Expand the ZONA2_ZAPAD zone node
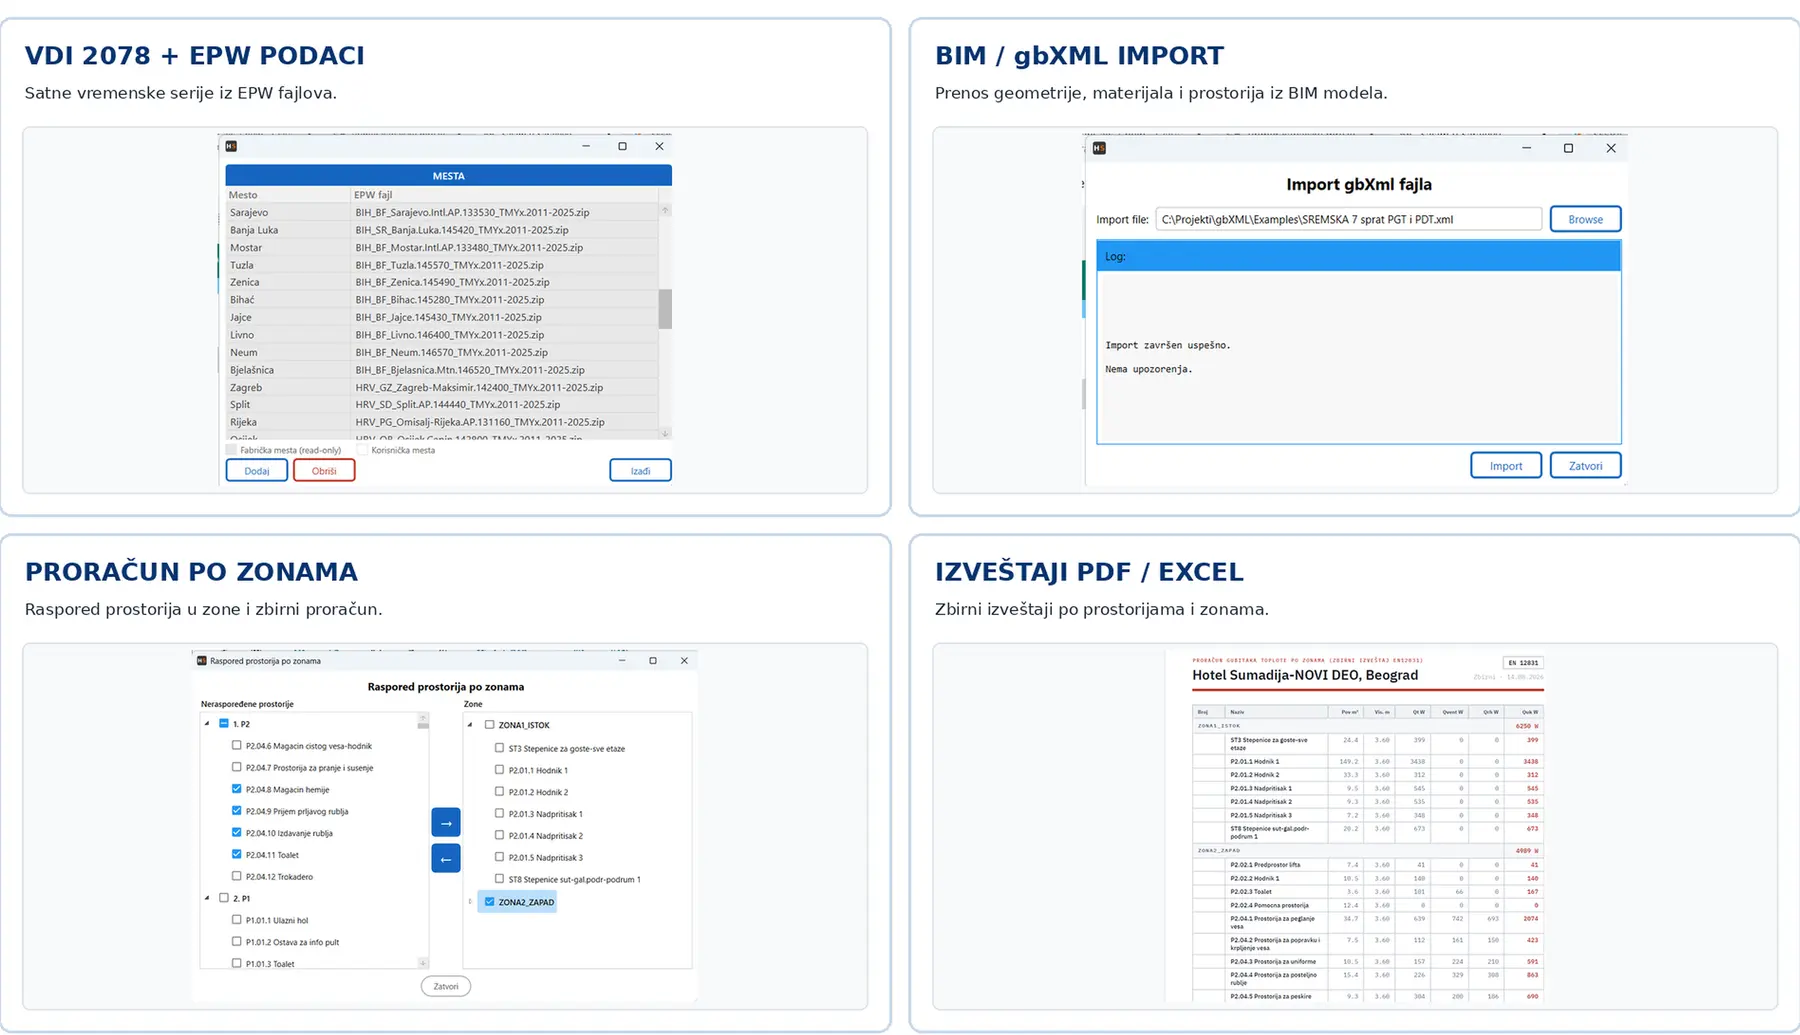1800x1035 pixels. pos(471,902)
